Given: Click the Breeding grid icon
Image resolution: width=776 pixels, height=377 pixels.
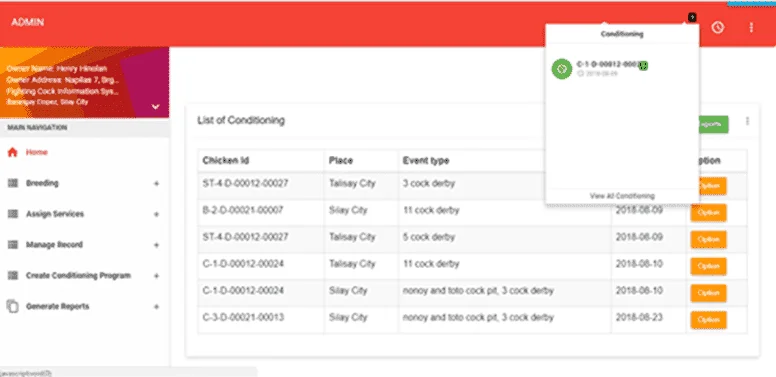Looking at the screenshot, I should point(13,183).
